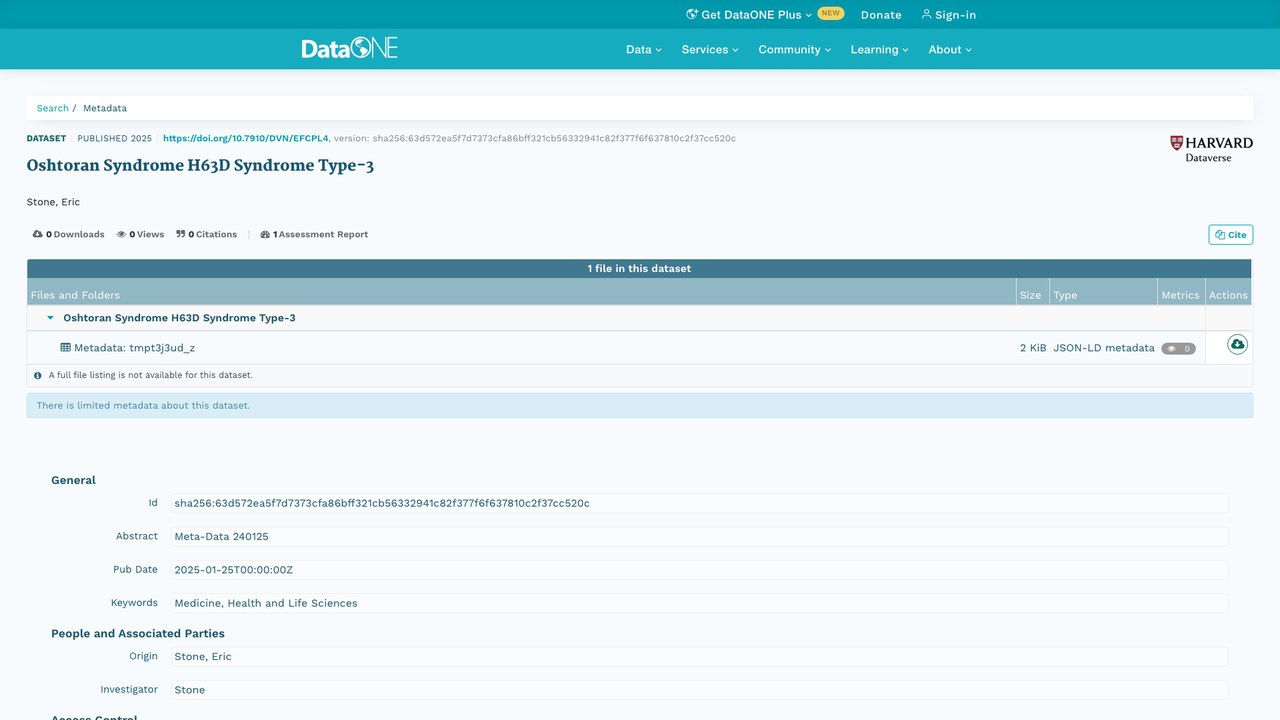Click the Abstract value Meta-Data 240125
Viewport: 1280px width, 720px height.
coord(221,537)
